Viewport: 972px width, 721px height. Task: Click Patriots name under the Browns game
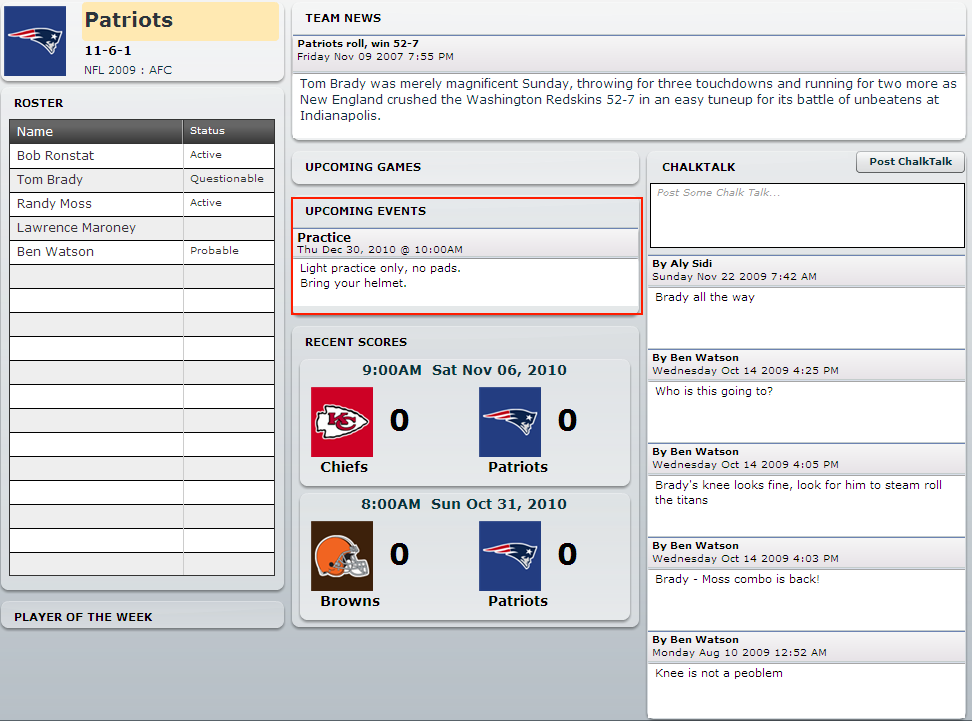(x=518, y=601)
